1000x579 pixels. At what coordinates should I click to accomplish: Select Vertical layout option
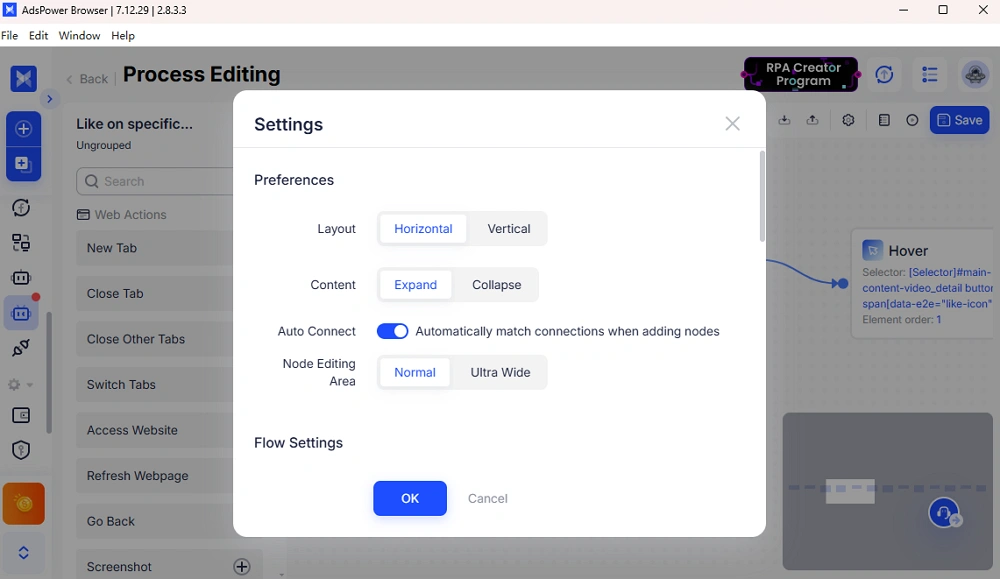point(508,228)
